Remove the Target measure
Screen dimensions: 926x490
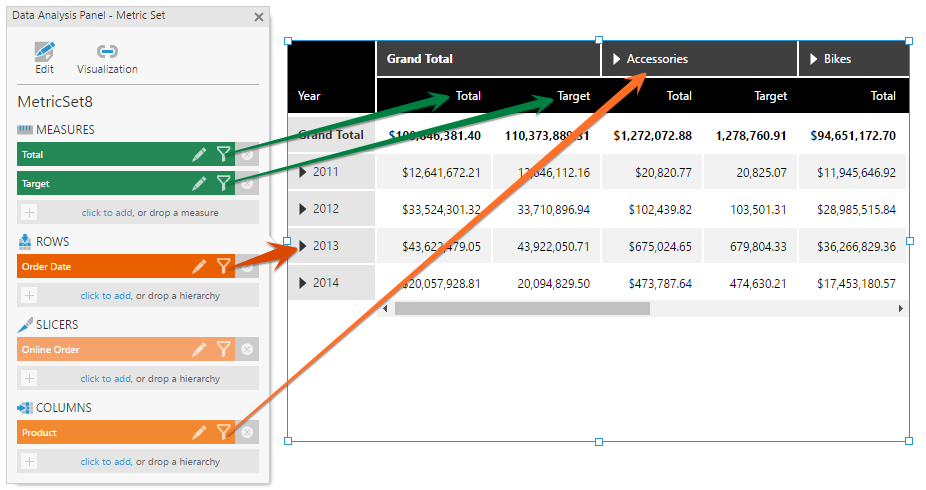pyautogui.click(x=247, y=184)
